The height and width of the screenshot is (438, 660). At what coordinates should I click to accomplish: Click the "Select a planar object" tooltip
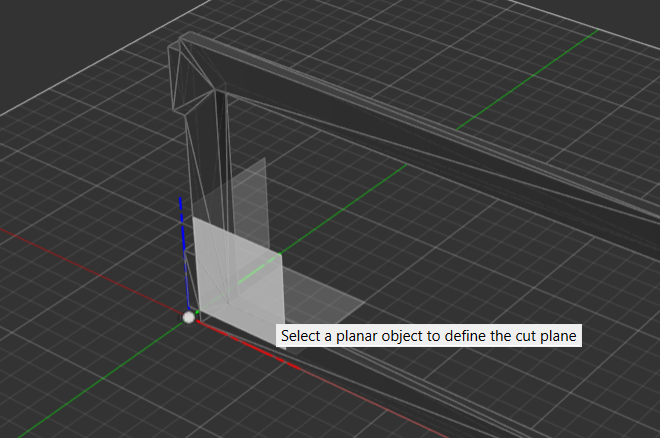pyautogui.click(x=428, y=336)
